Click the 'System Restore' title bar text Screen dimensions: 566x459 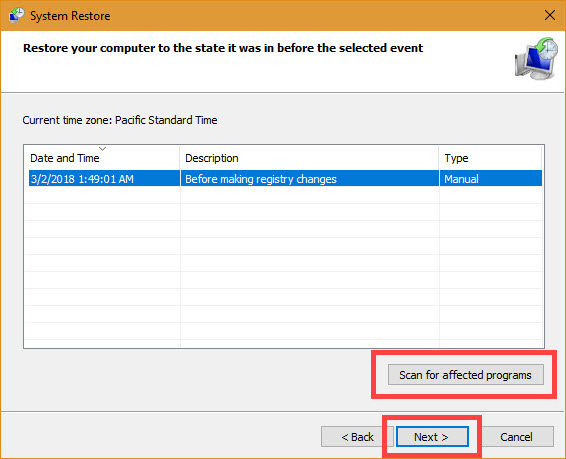tap(70, 16)
